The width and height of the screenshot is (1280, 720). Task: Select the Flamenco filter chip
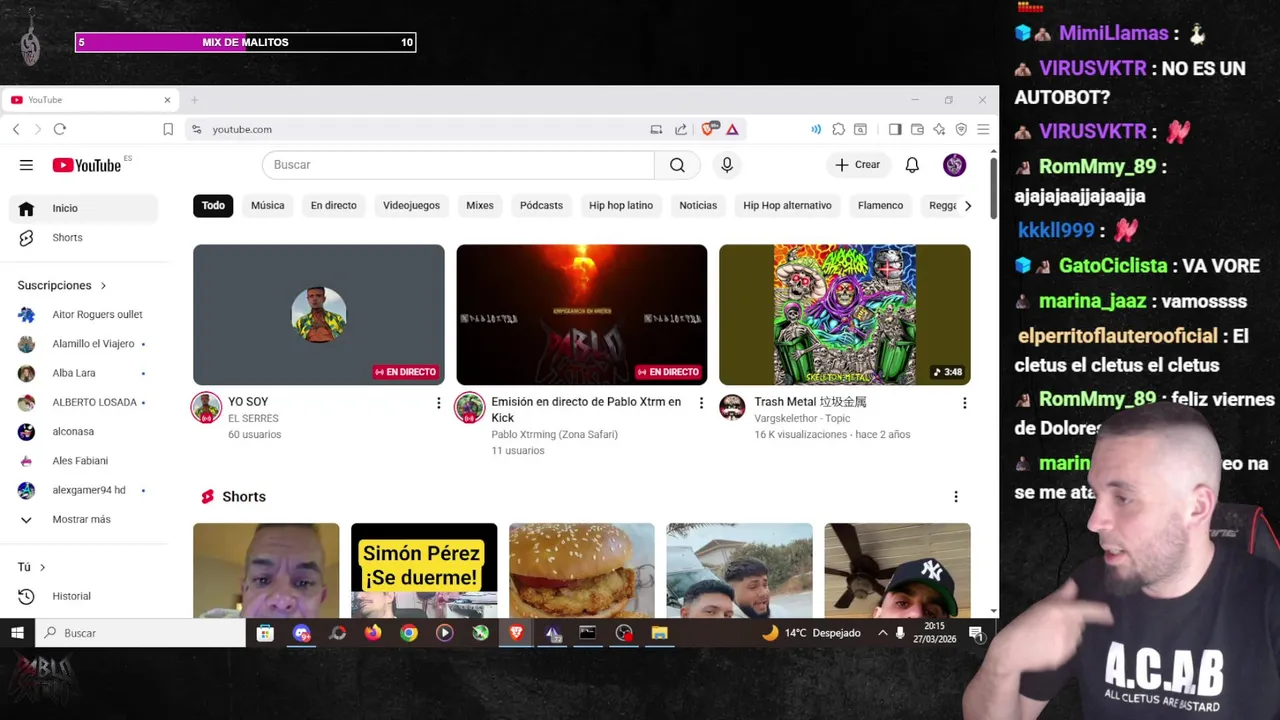(x=880, y=205)
